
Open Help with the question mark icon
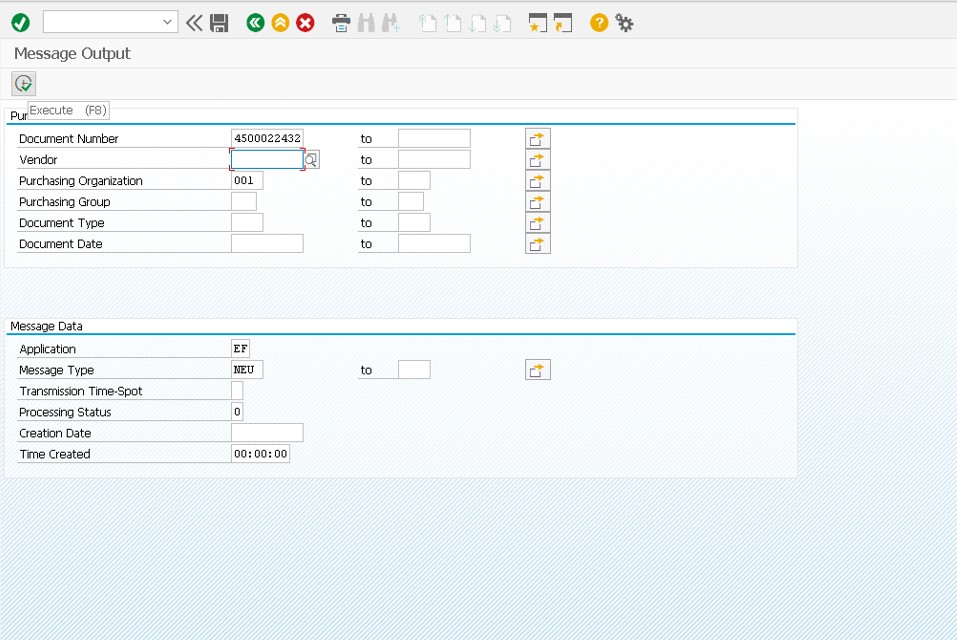(x=599, y=23)
